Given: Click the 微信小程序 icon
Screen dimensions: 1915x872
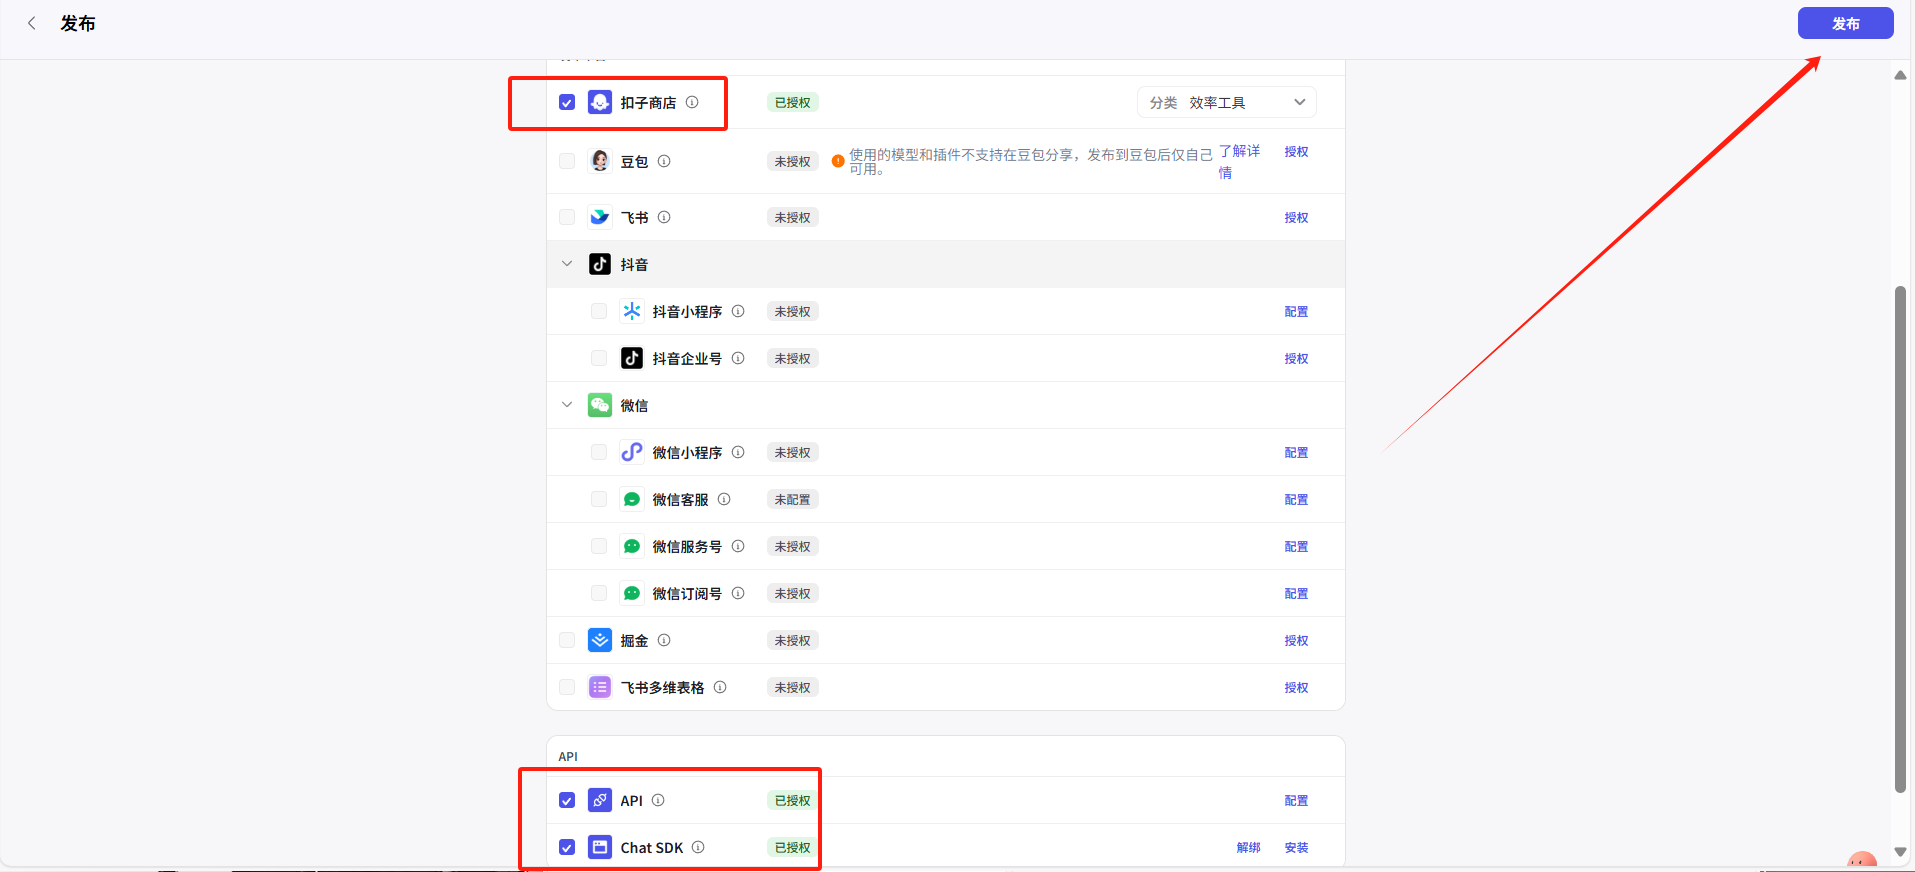Looking at the screenshot, I should [632, 452].
